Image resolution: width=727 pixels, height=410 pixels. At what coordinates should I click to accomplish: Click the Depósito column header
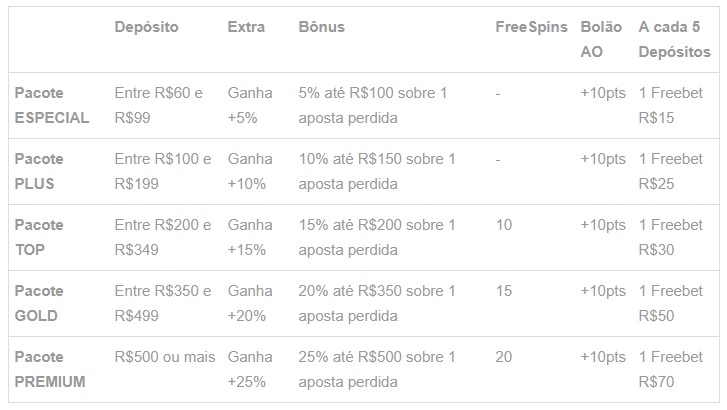pyautogui.click(x=147, y=27)
